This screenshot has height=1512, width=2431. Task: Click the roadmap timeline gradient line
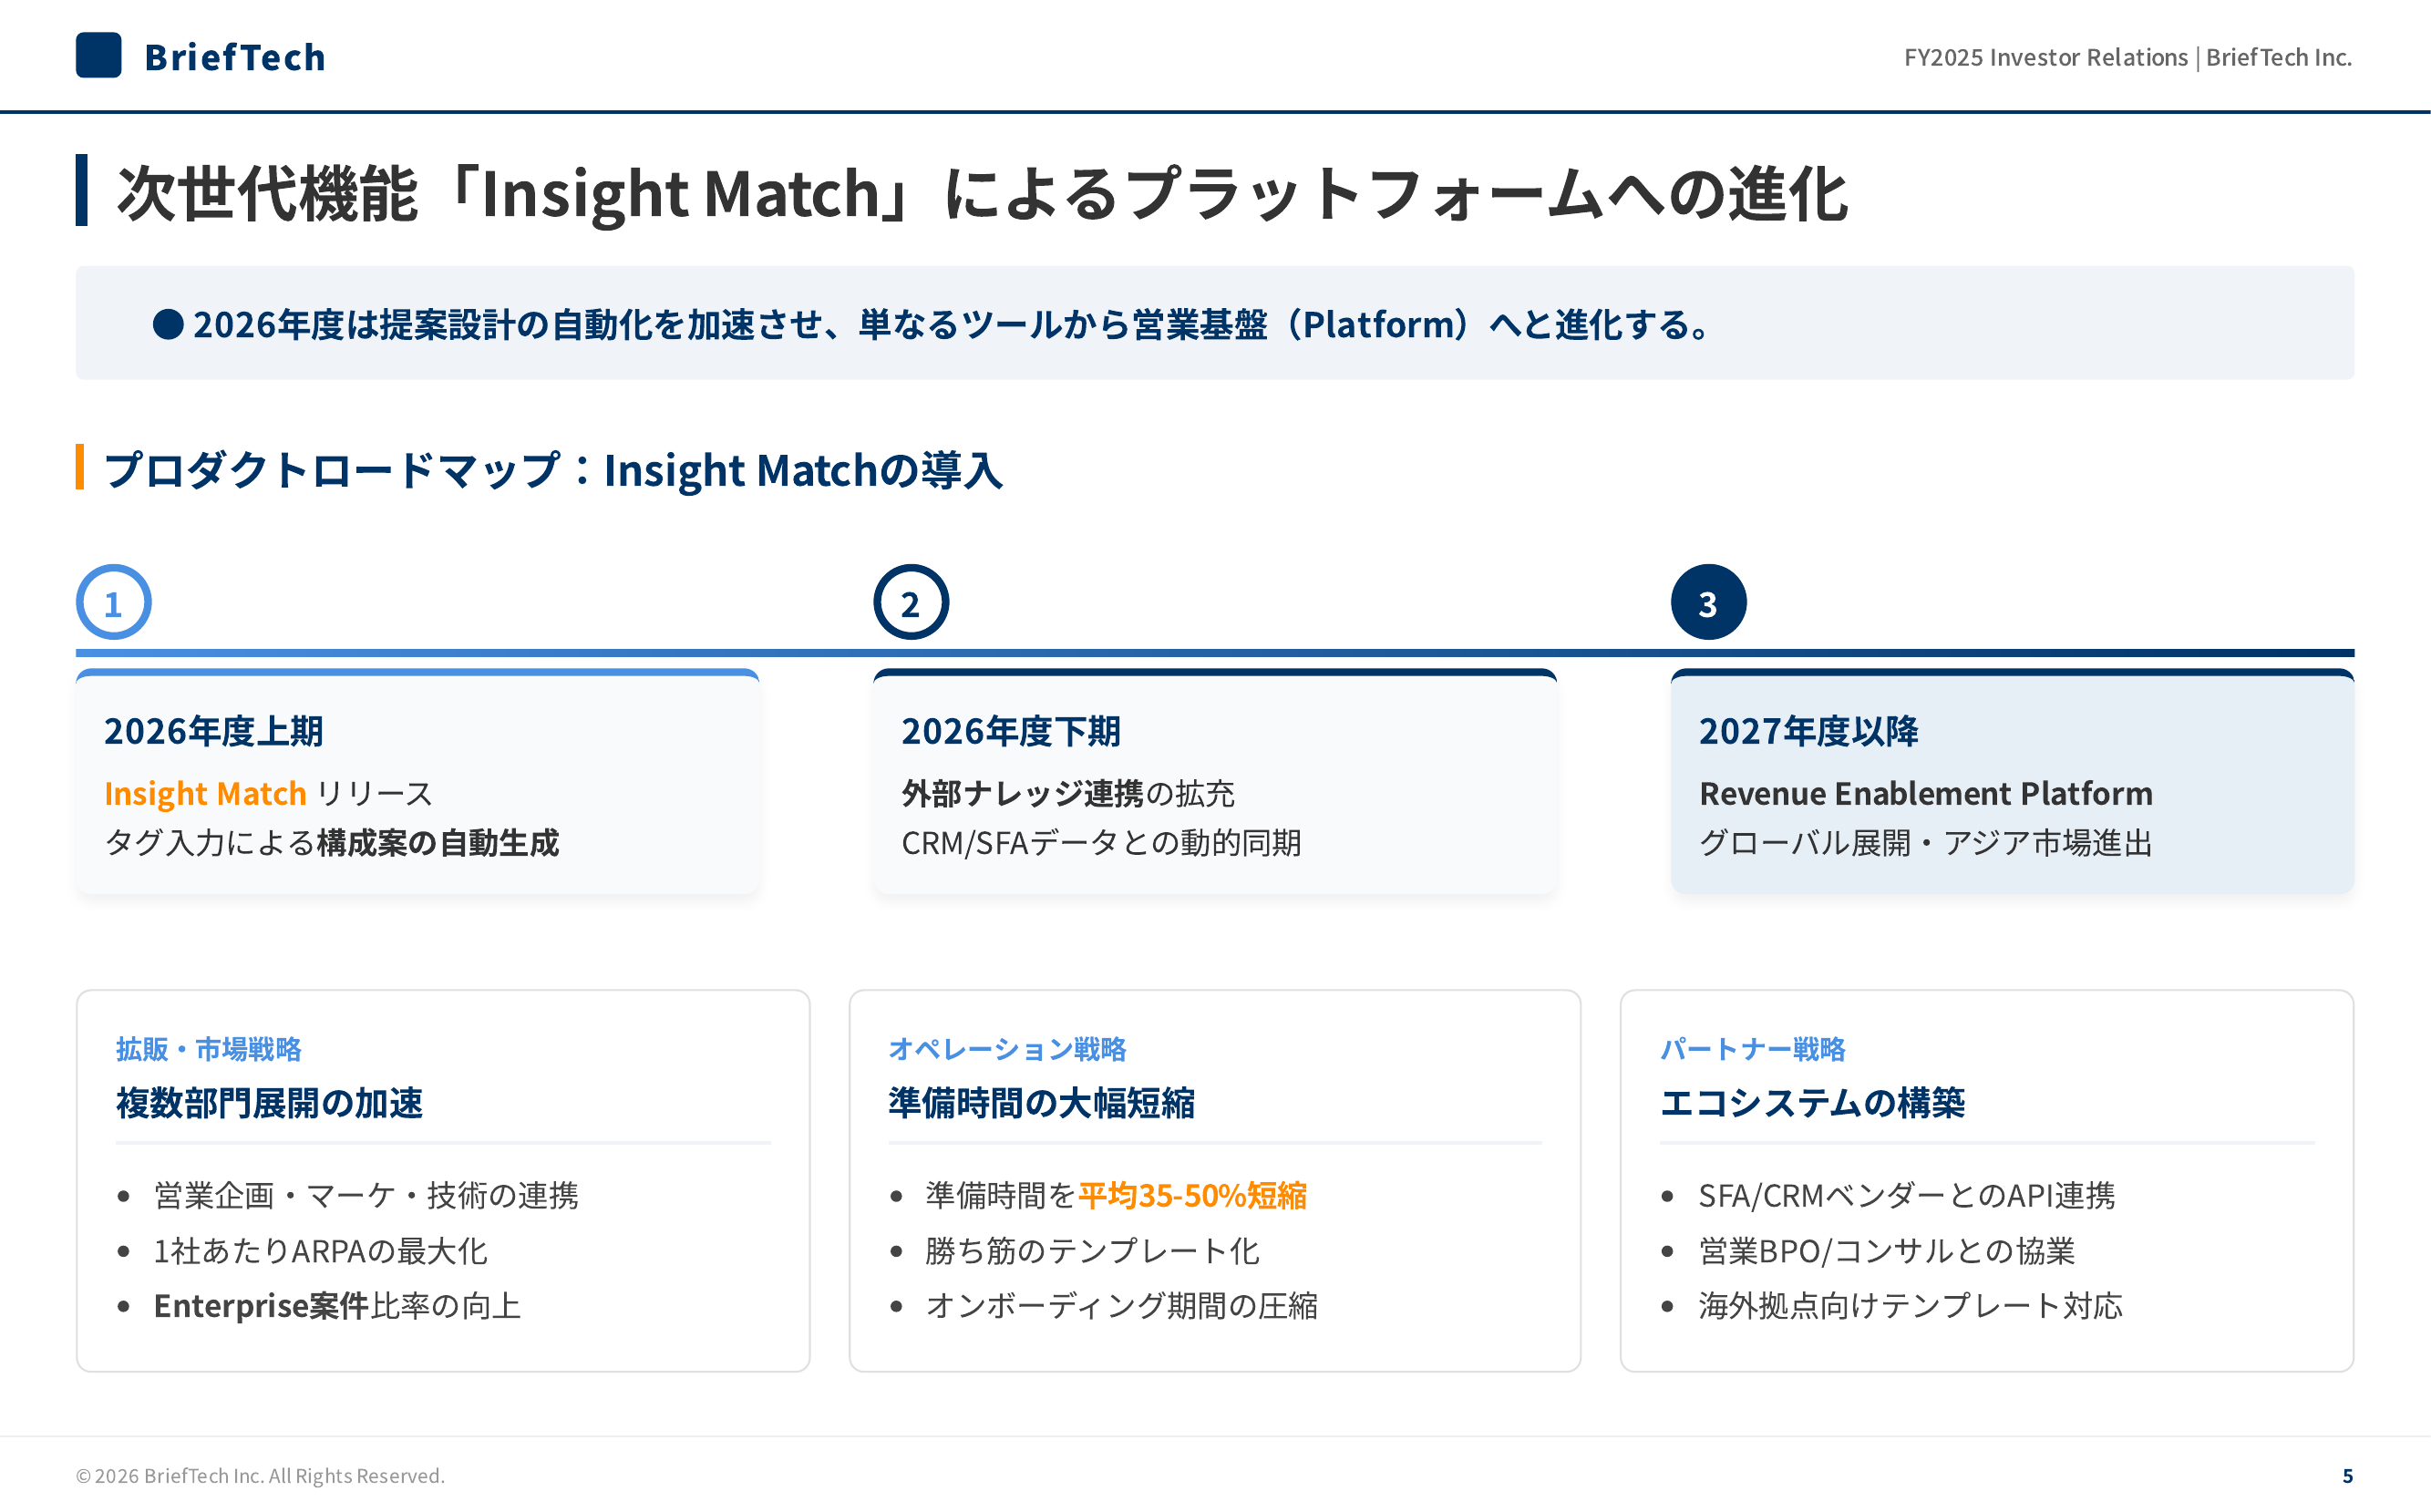pos(1300,653)
